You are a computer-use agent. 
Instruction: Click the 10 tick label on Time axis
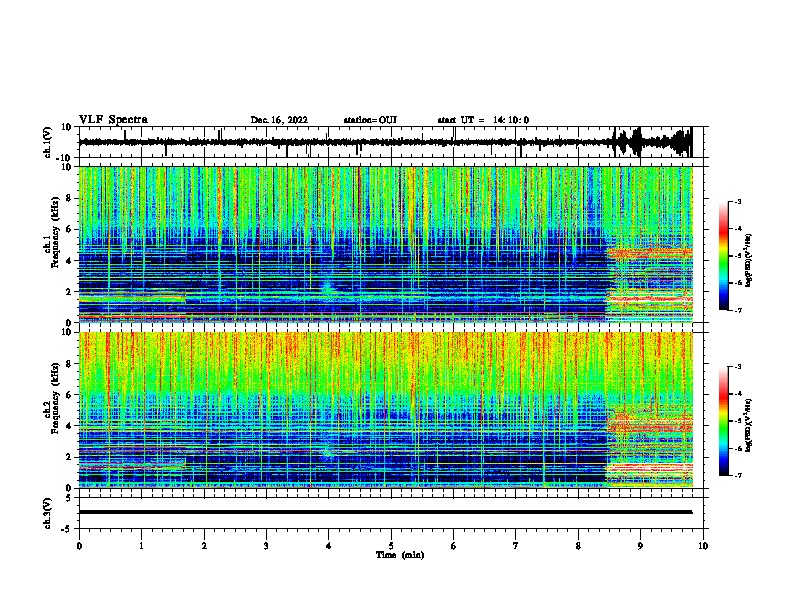click(x=703, y=546)
